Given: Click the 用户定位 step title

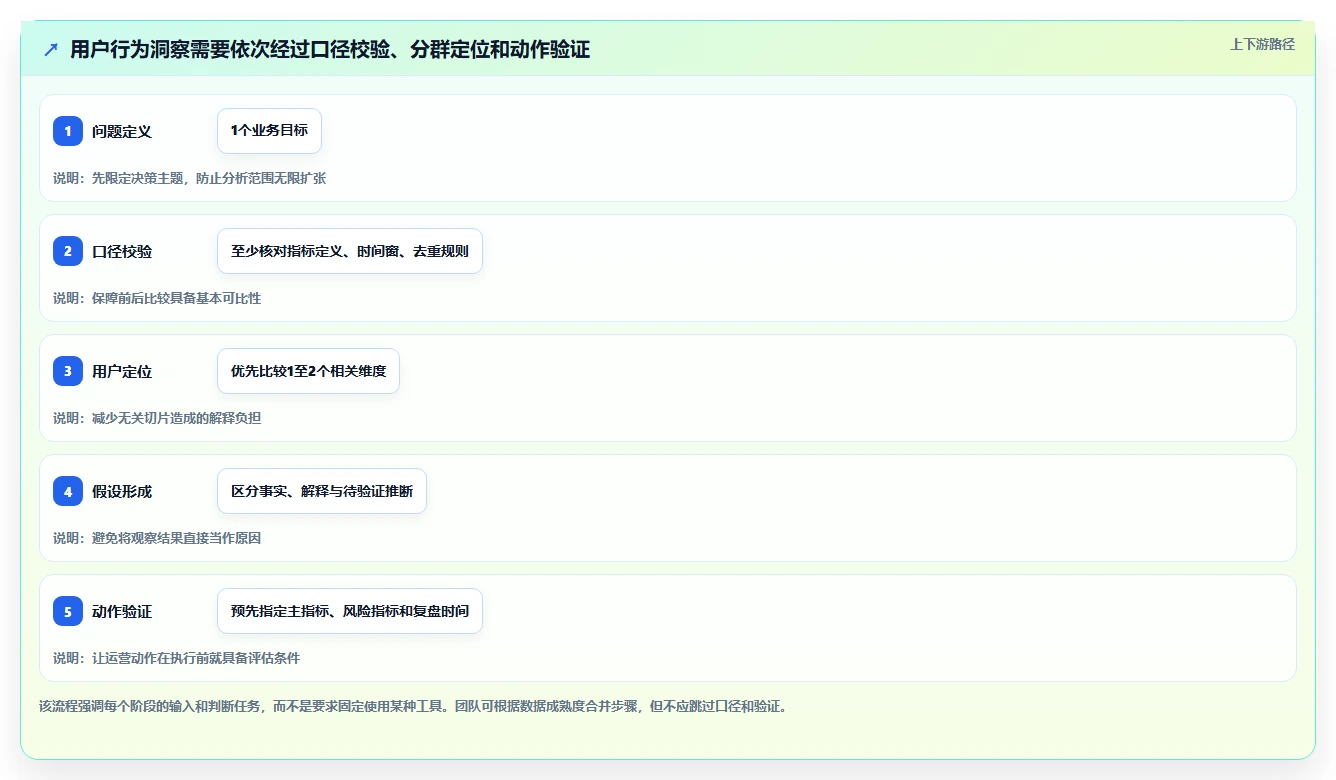Looking at the screenshot, I should pos(122,371).
